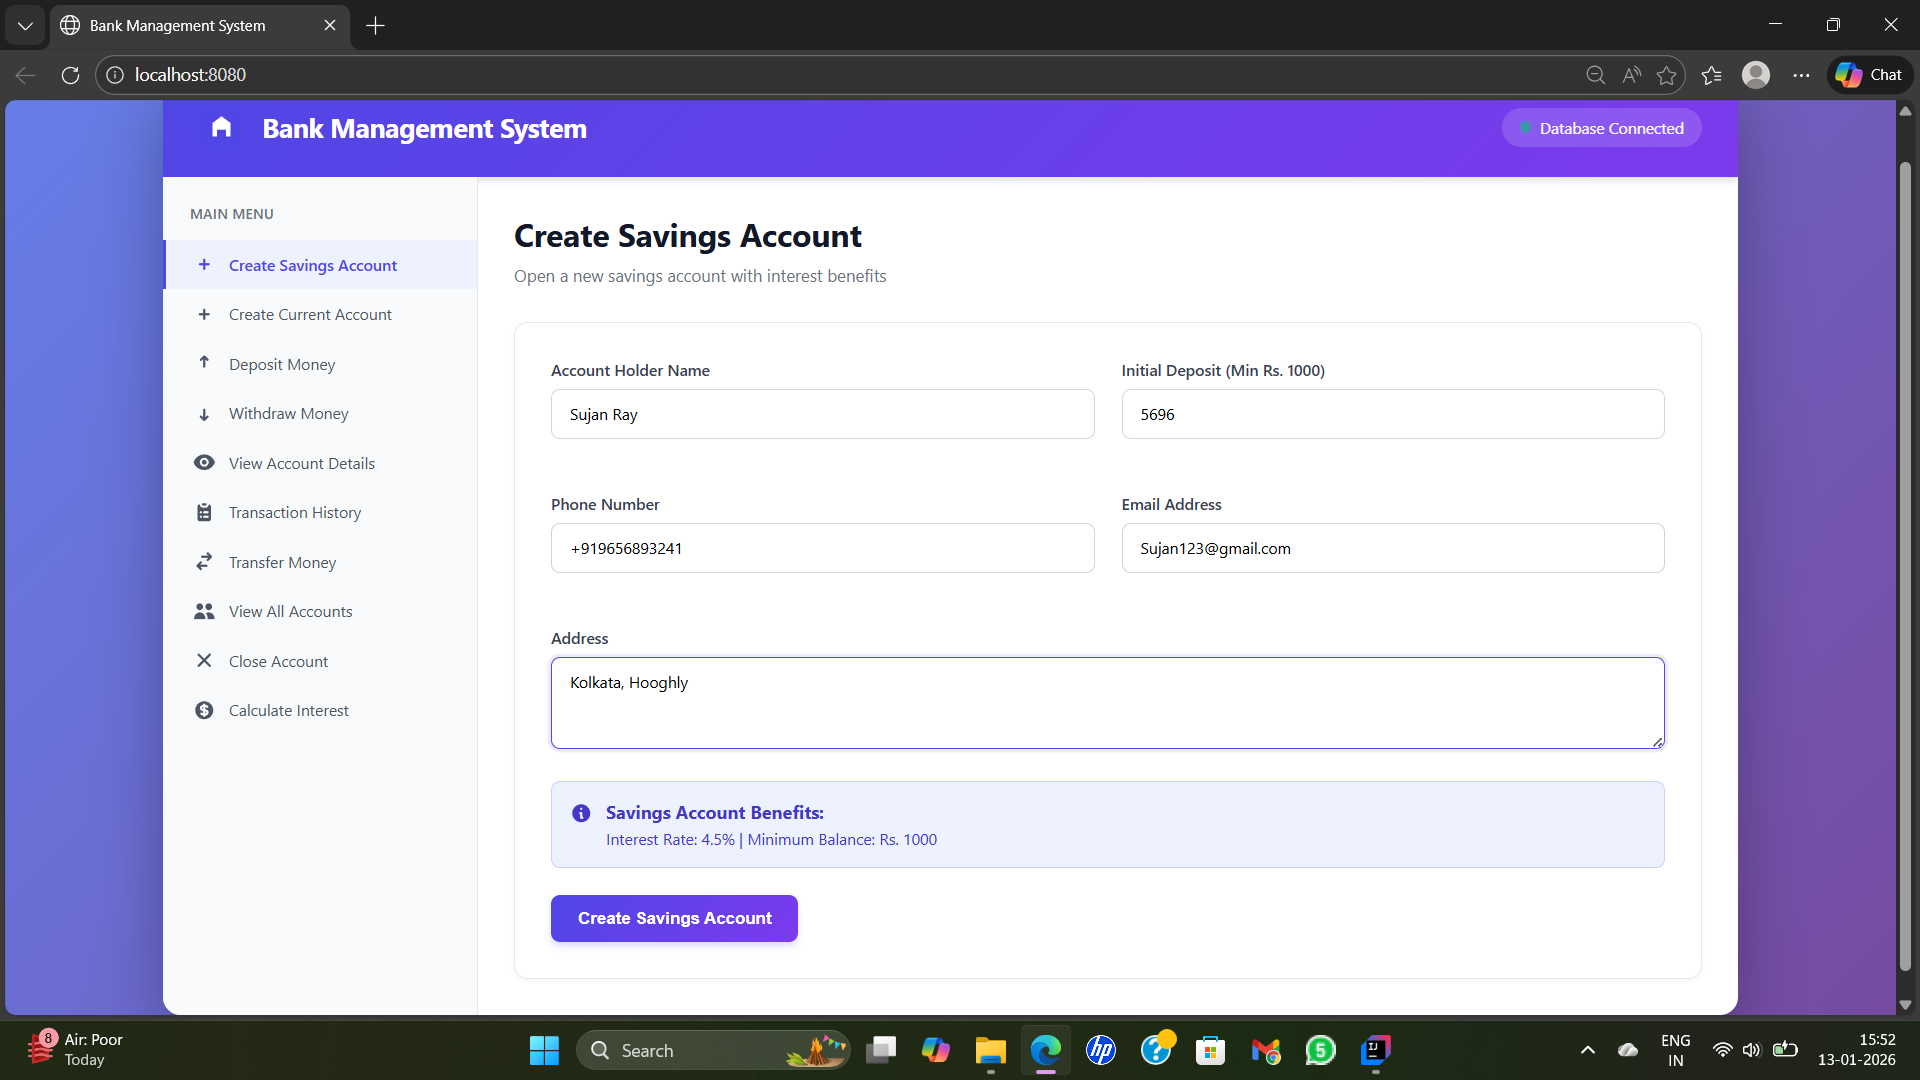Click the X icon next to Close Account
This screenshot has height=1080, width=1920.
(204, 661)
